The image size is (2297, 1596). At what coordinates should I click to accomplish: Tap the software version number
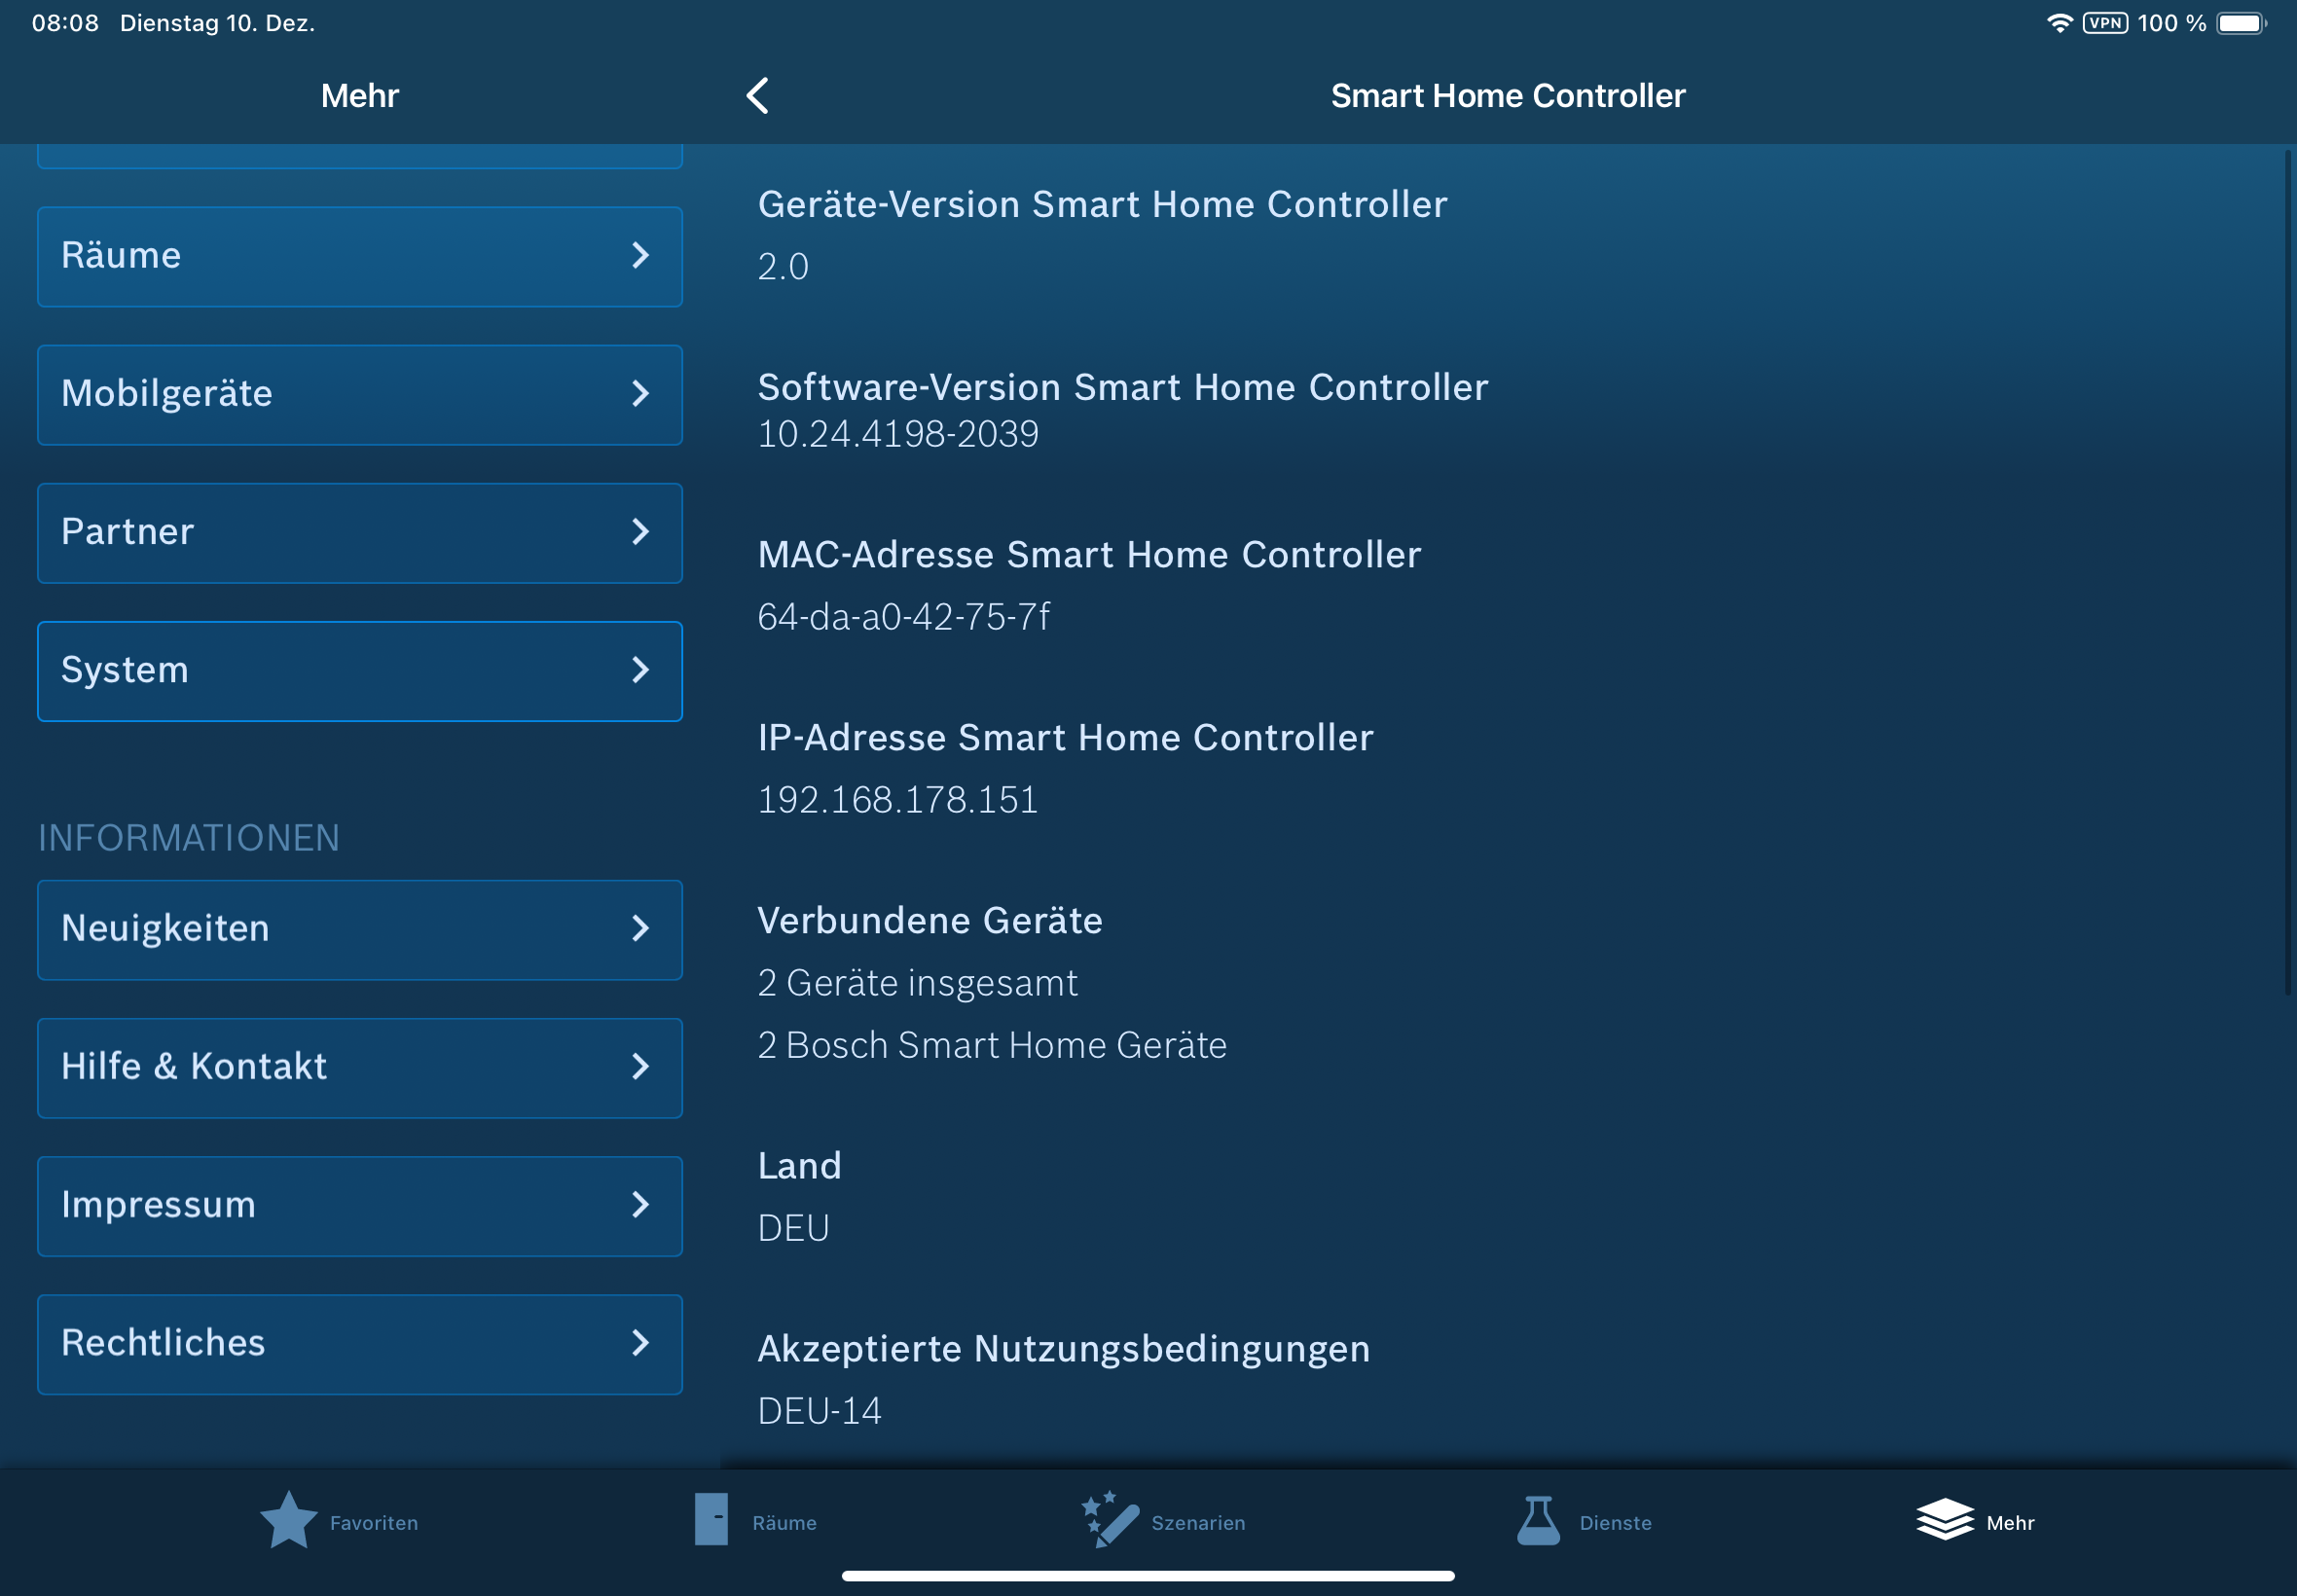click(897, 434)
